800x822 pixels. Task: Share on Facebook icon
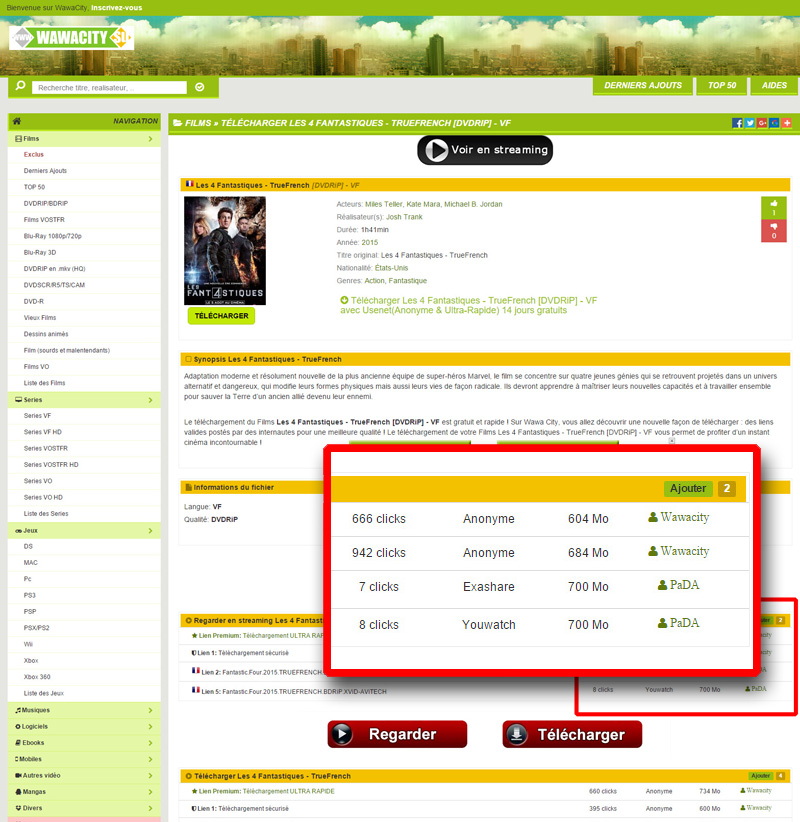(737, 123)
